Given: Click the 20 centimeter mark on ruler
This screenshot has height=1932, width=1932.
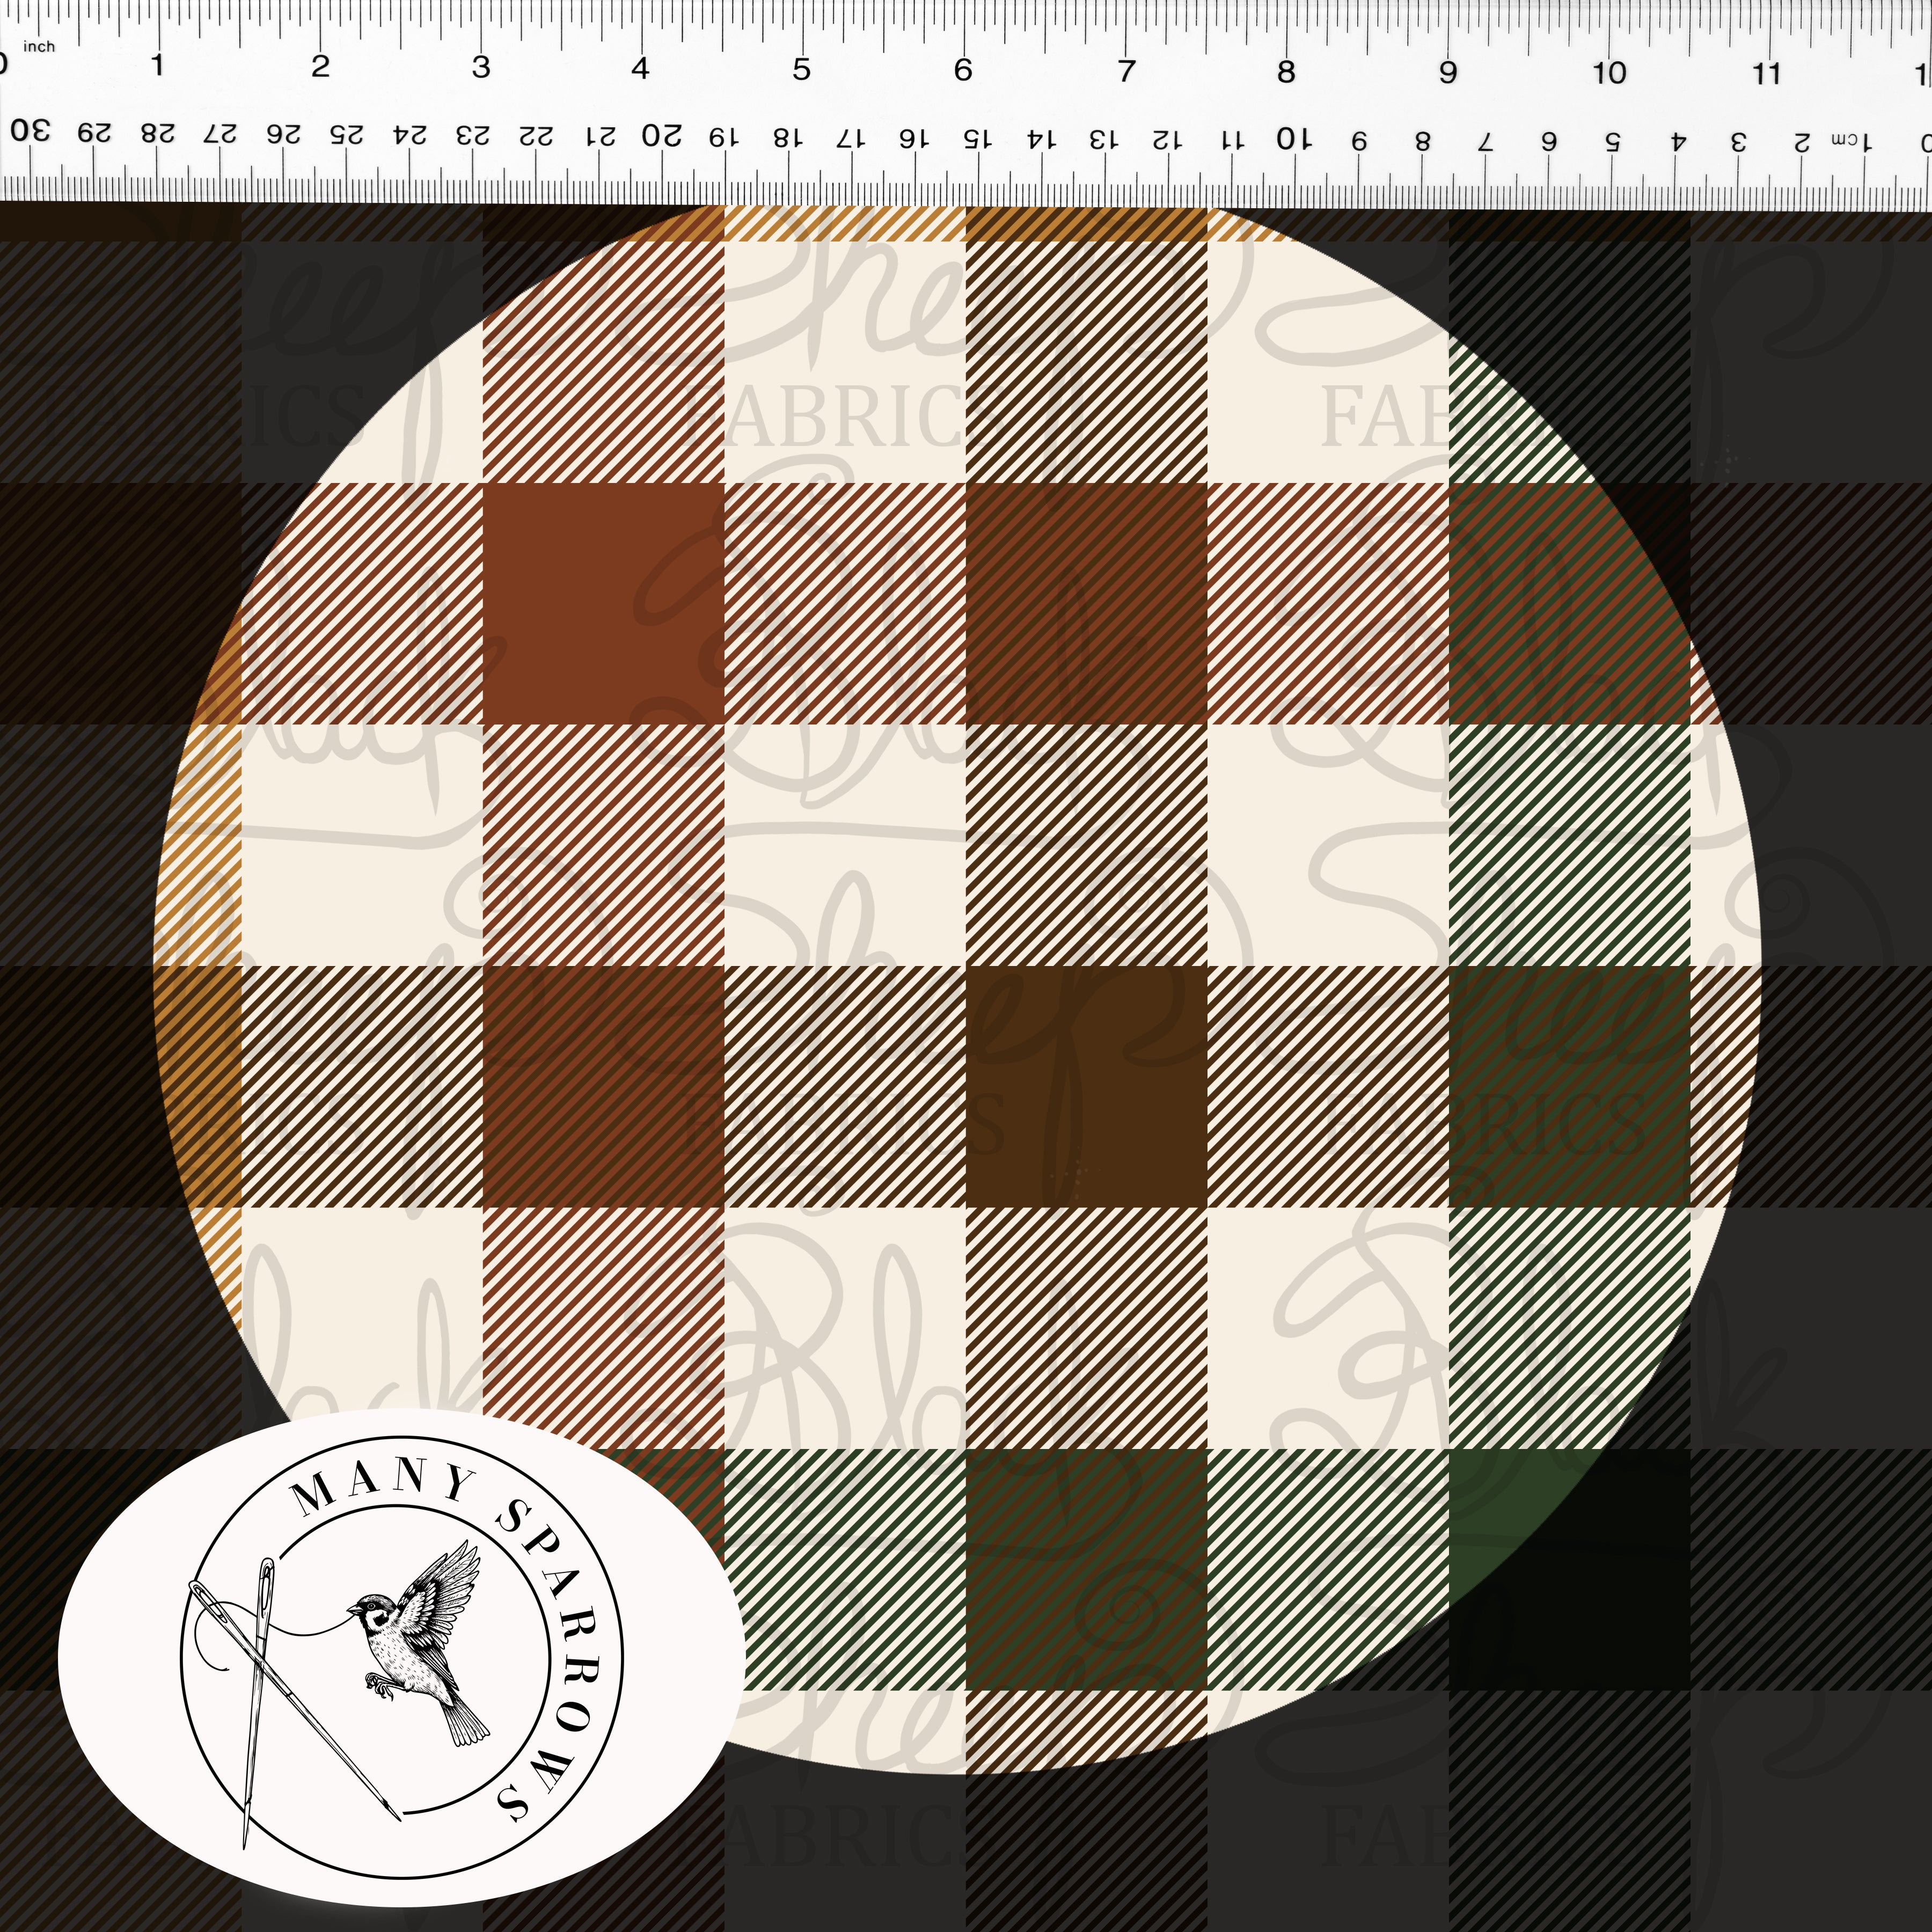Looking at the screenshot, I should [x=661, y=134].
